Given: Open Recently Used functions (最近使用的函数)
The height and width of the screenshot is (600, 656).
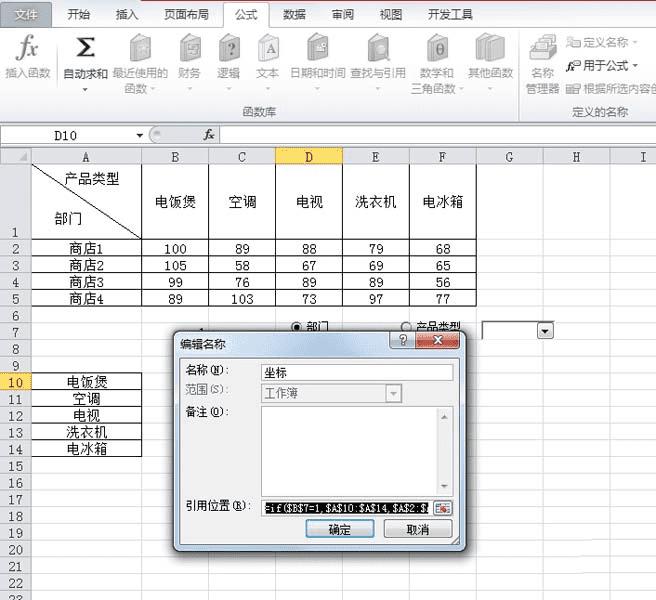Looking at the screenshot, I should pos(140,48).
